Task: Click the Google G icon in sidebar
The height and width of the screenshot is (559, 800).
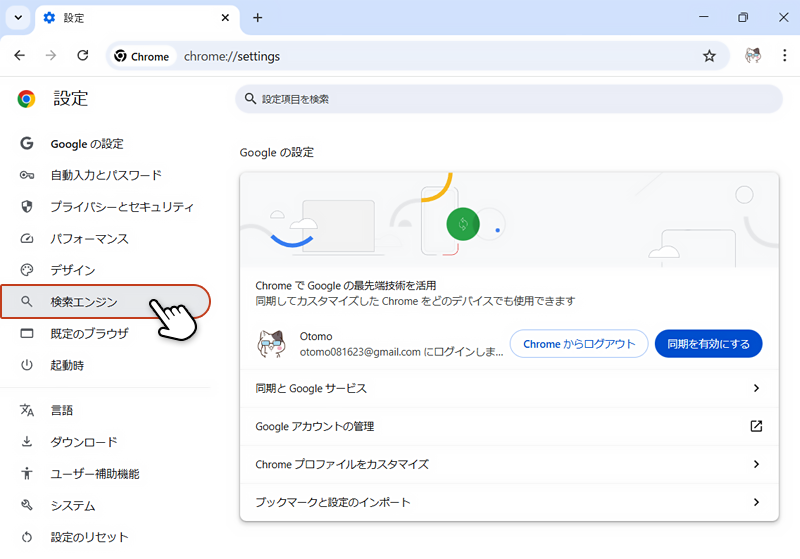Action: tap(27, 143)
